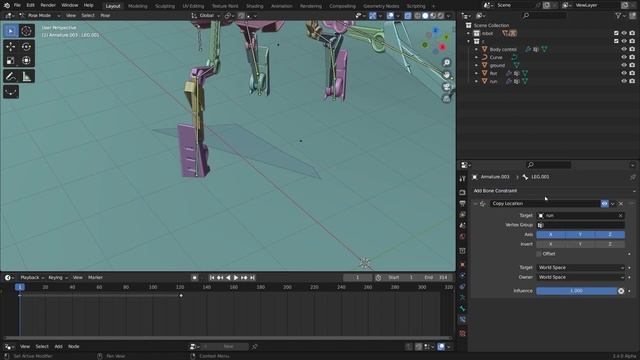Image resolution: width=640 pixels, height=360 pixels.
Task: Open the Render properties tab
Action: point(462,192)
